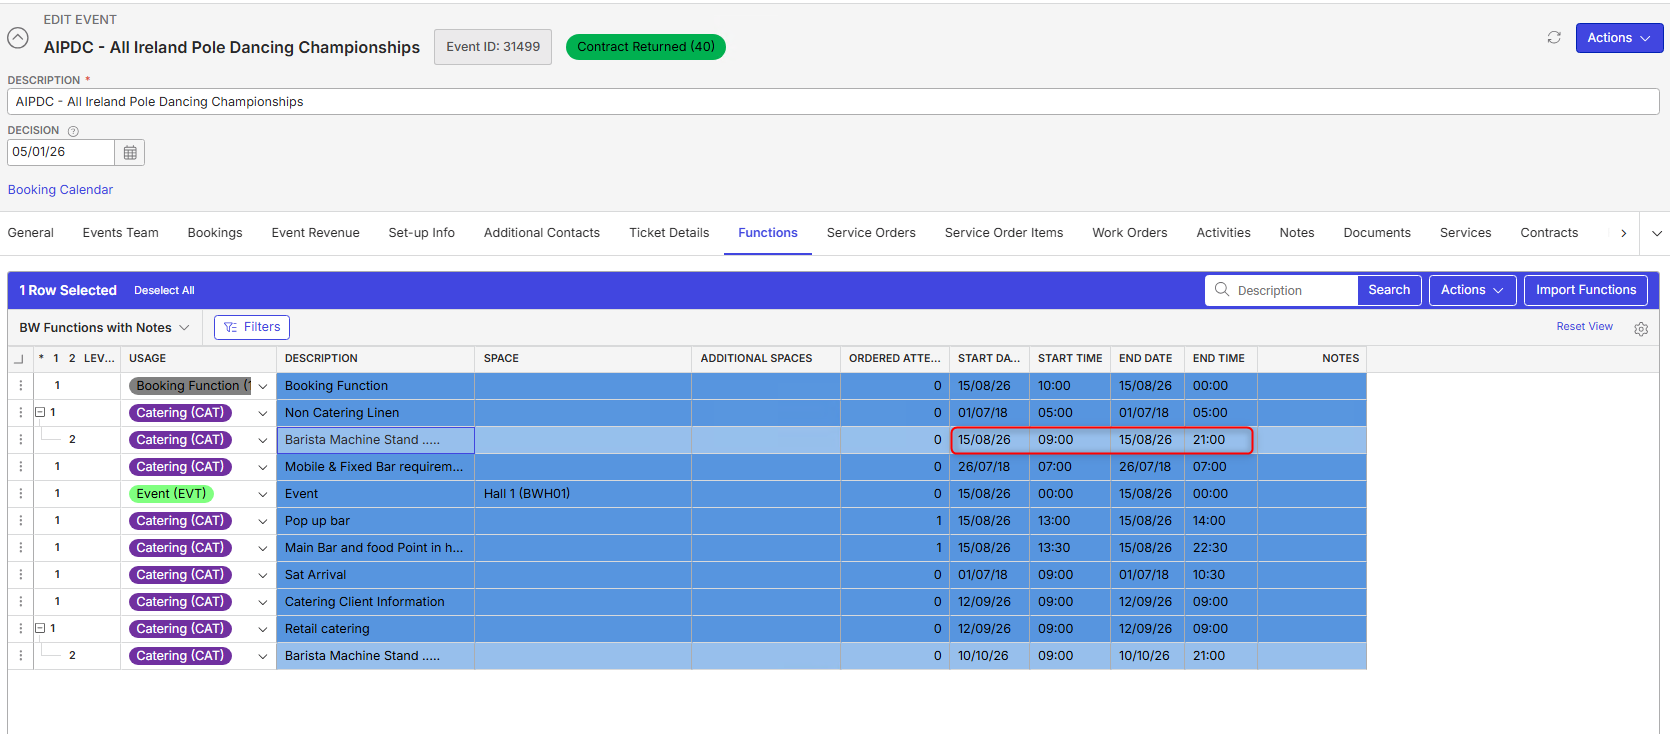Image resolution: width=1670 pixels, height=734 pixels.
Task: Click the row handle for Mobile & Fixed Bar row
Action: point(21,467)
